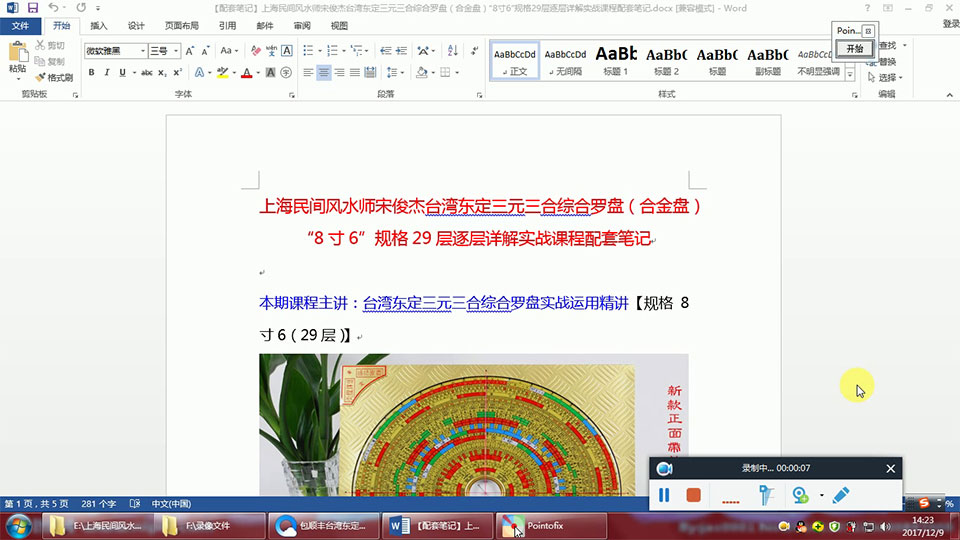Open the bullet list dropdown arrow

click(x=320, y=51)
